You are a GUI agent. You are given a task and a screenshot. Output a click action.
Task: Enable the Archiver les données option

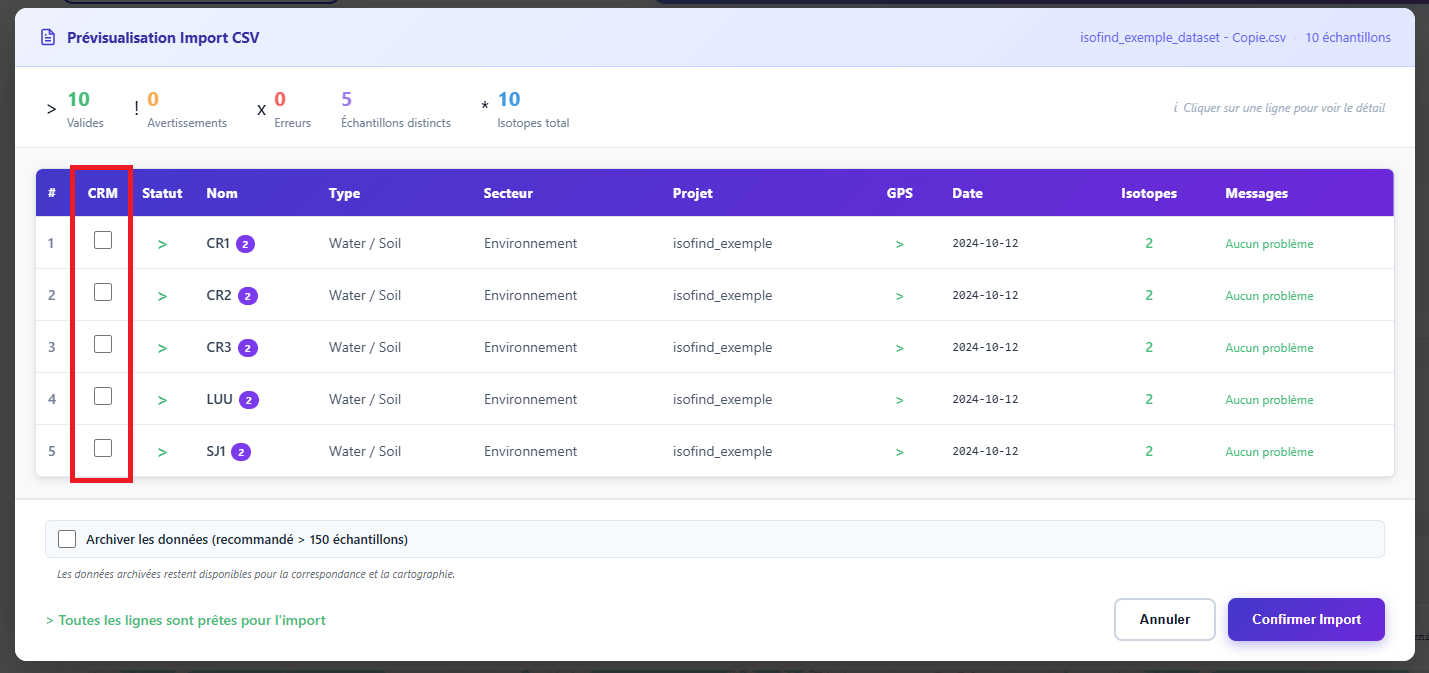pyautogui.click(x=67, y=538)
